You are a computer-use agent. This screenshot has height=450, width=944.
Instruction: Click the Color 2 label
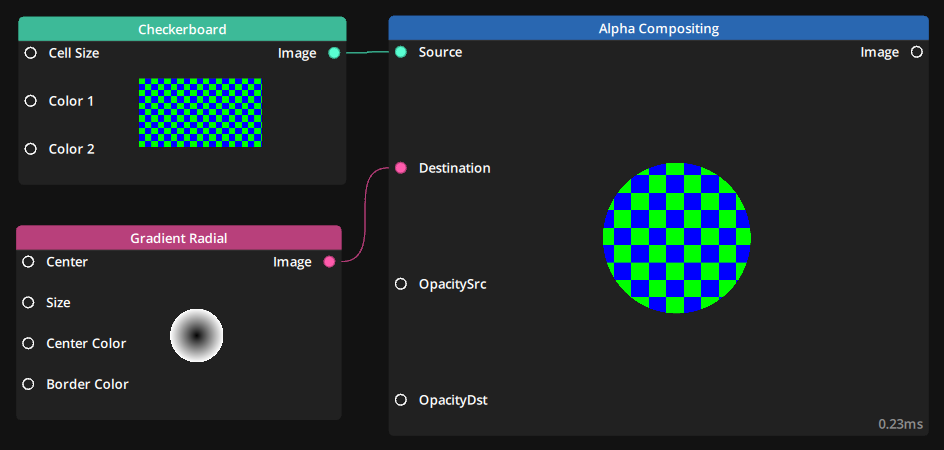[x=72, y=149]
